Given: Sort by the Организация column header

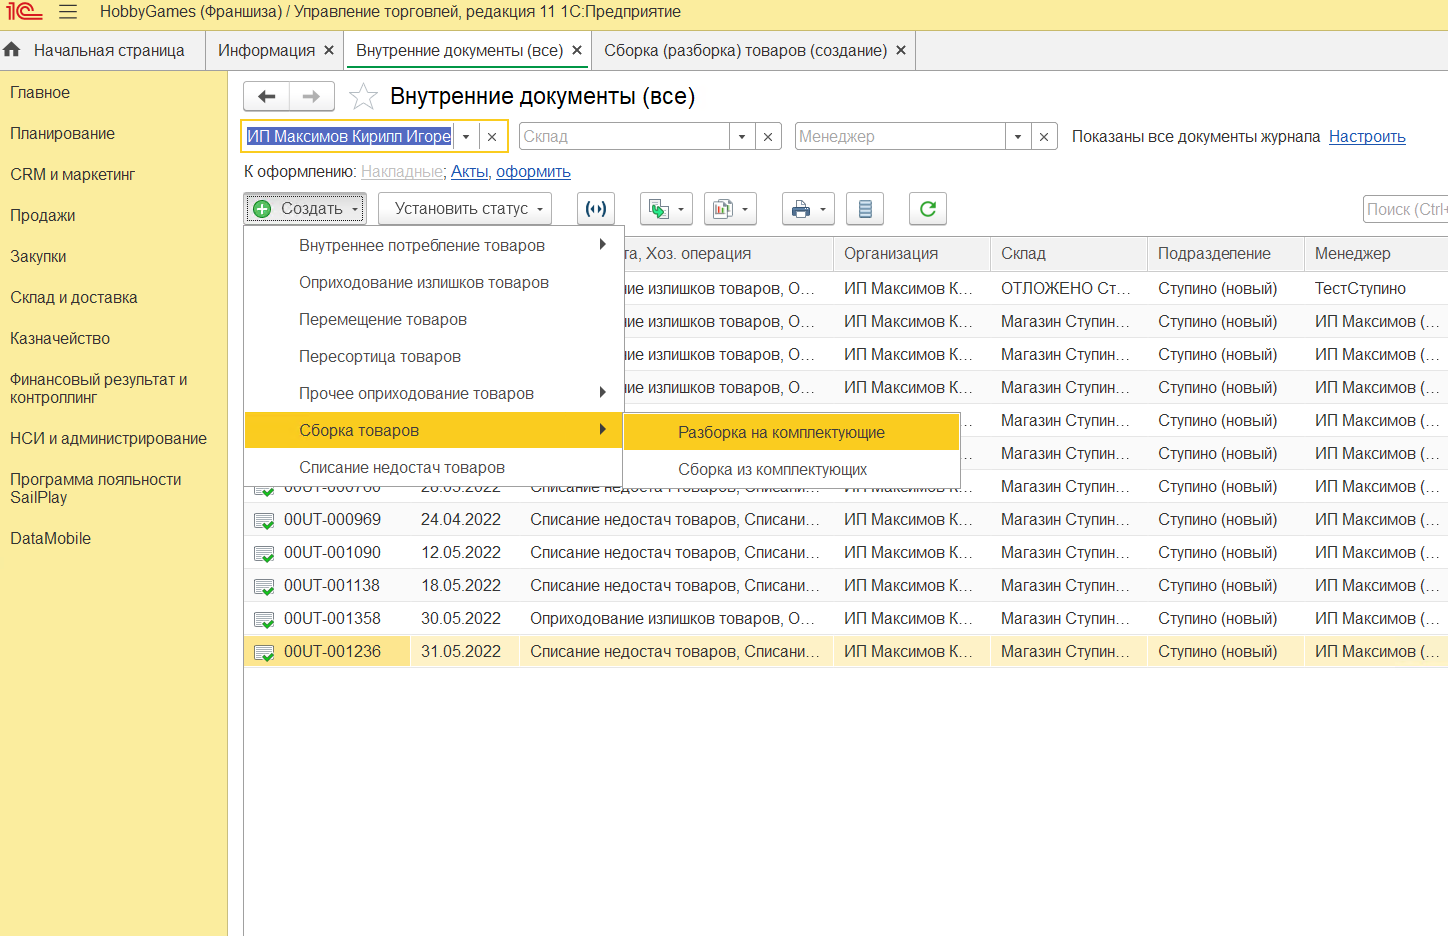Looking at the screenshot, I should 912,254.
